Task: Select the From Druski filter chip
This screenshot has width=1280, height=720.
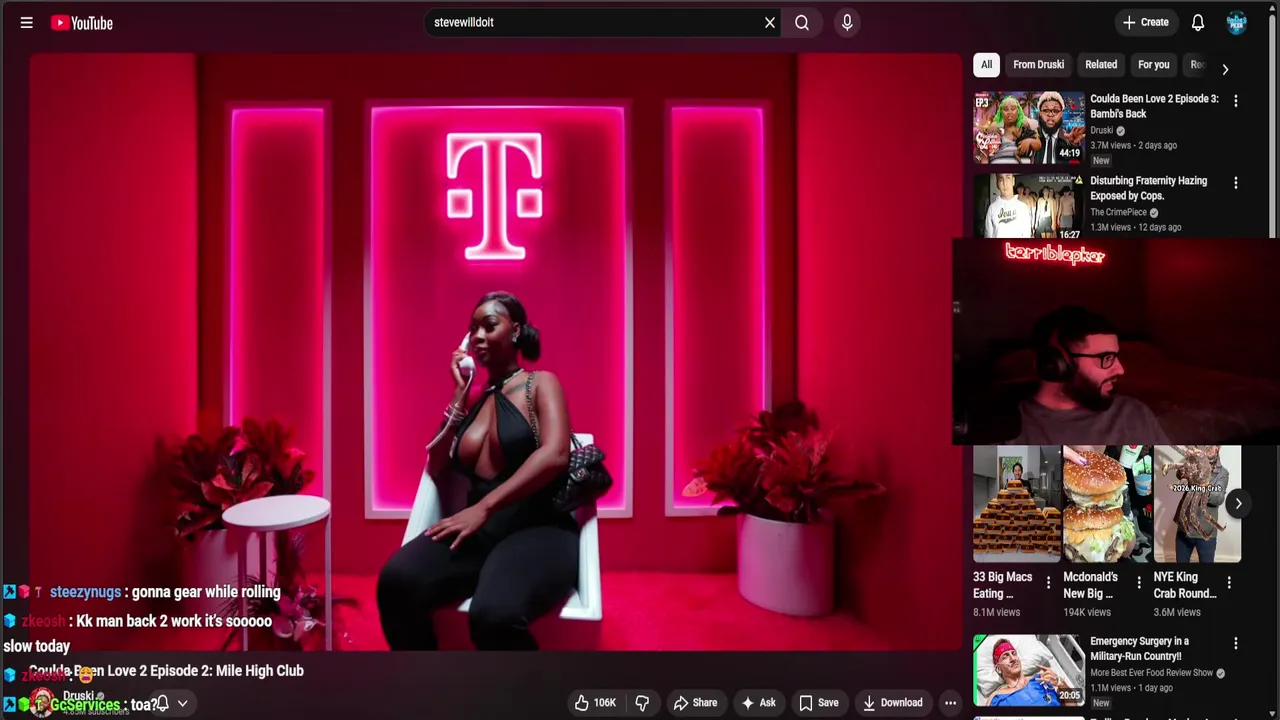Action: point(1038,64)
